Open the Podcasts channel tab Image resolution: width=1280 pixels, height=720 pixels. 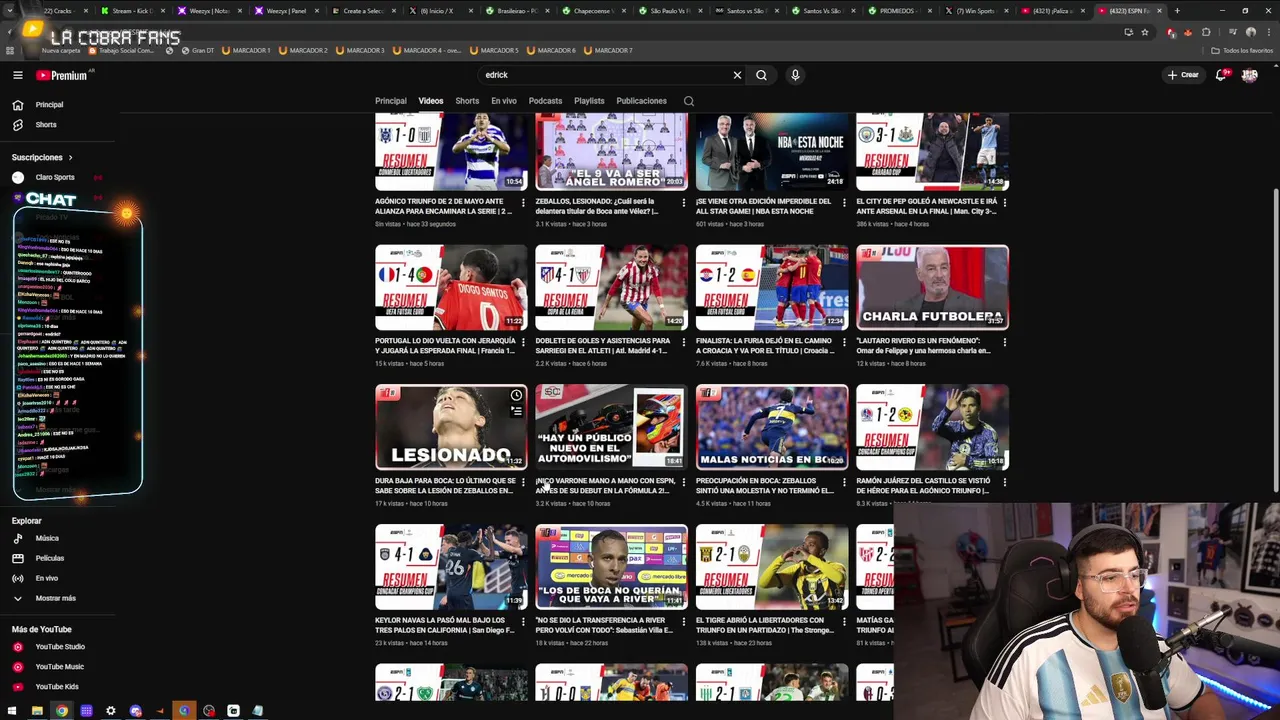545,101
